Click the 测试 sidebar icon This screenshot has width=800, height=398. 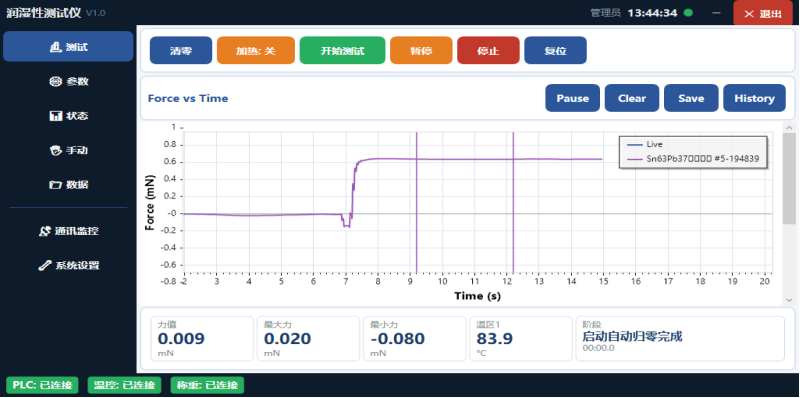click(x=55, y=47)
